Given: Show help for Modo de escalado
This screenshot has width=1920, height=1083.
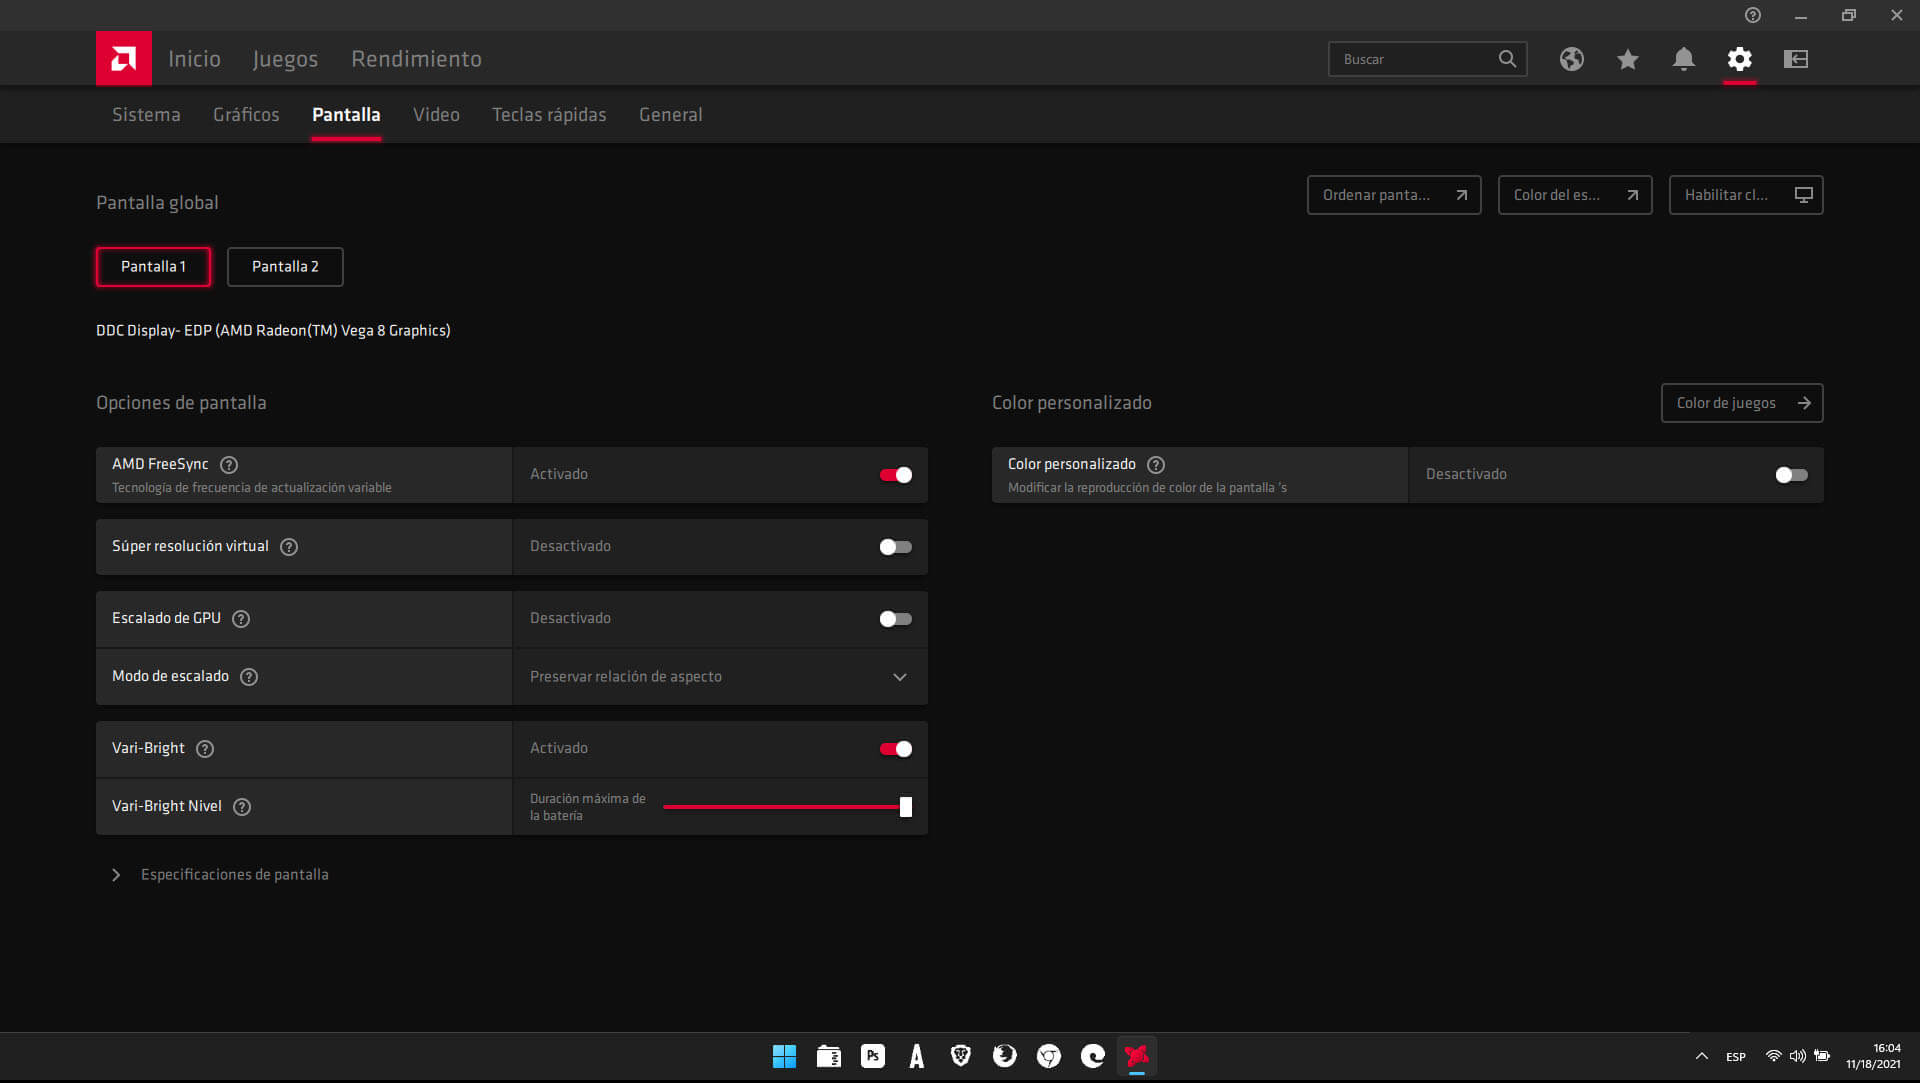Looking at the screenshot, I should pyautogui.click(x=249, y=677).
